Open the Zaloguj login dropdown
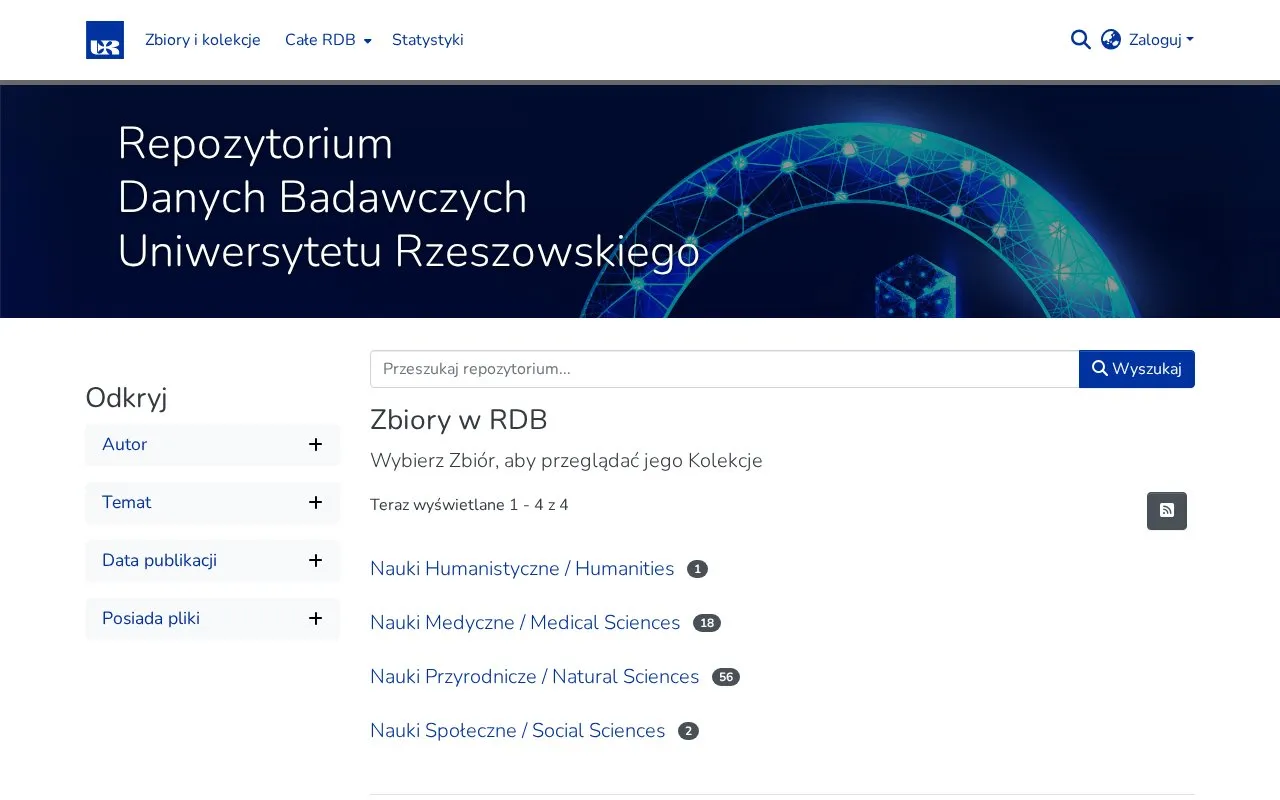The height and width of the screenshot is (800, 1280). pyautogui.click(x=1161, y=40)
